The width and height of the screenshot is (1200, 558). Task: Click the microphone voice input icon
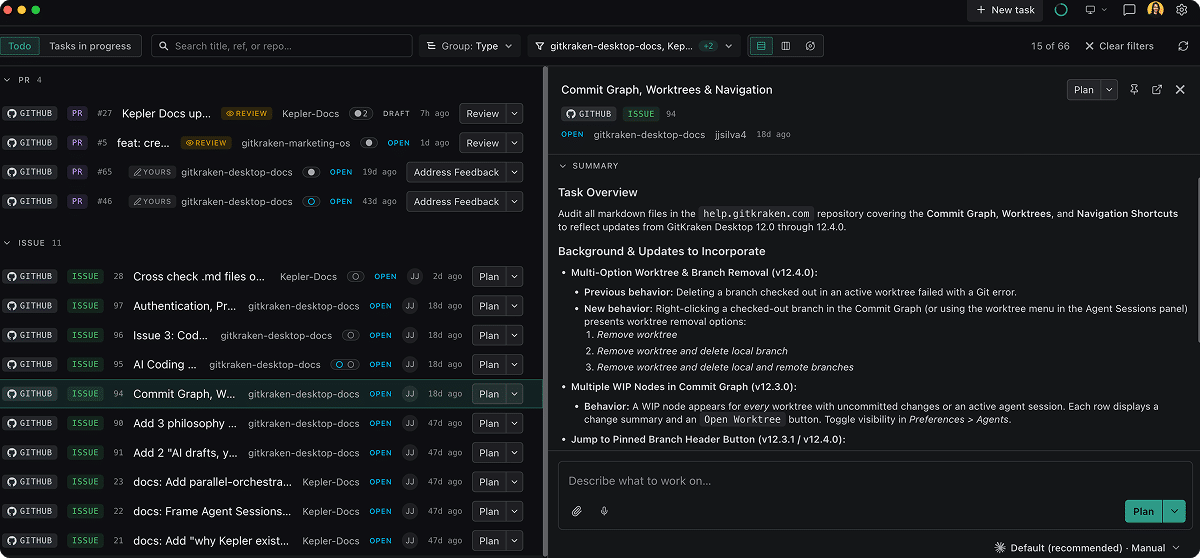tap(604, 511)
